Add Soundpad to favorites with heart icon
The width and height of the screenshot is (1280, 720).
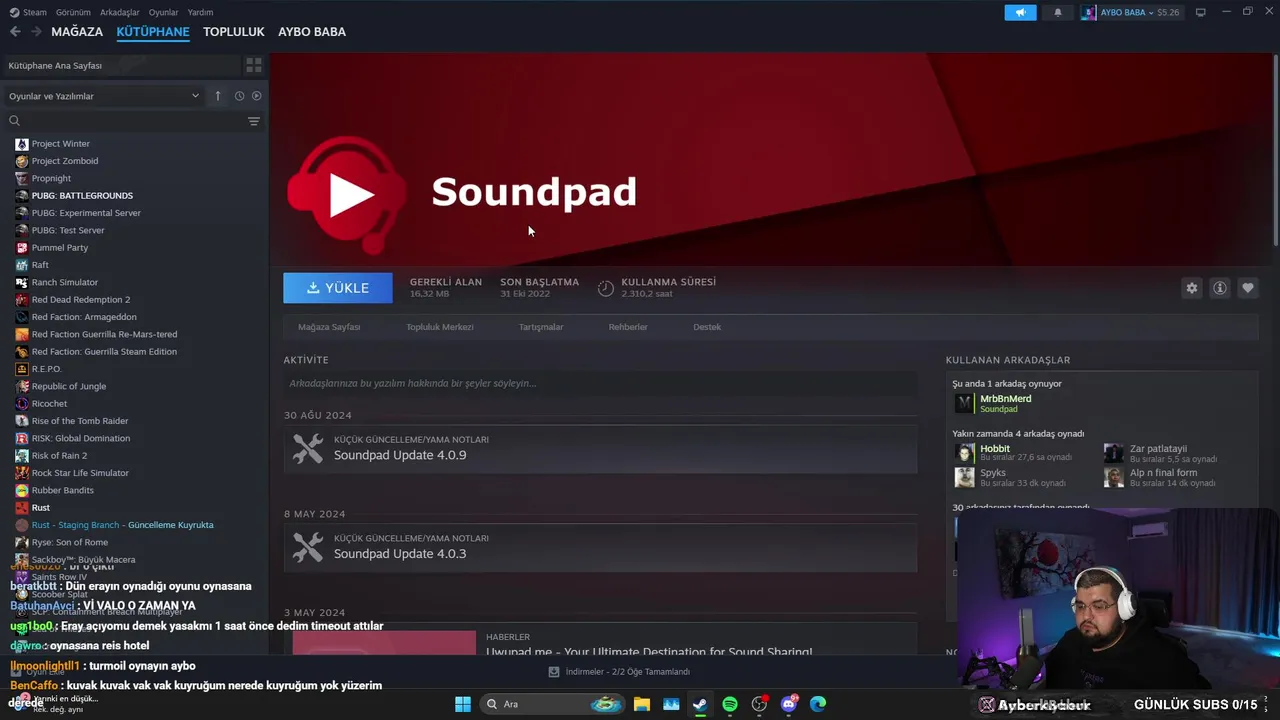pyautogui.click(x=1248, y=288)
